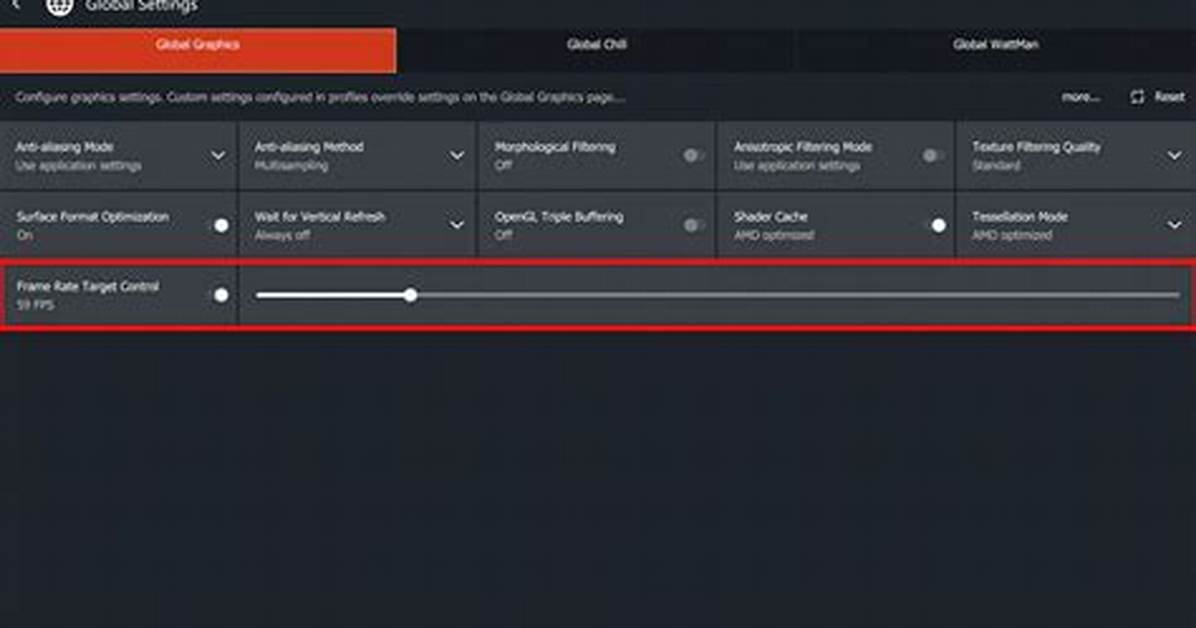The width and height of the screenshot is (1196, 628).
Task: Open the Global Chill tab
Action: pyautogui.click(x=596, y=50)
